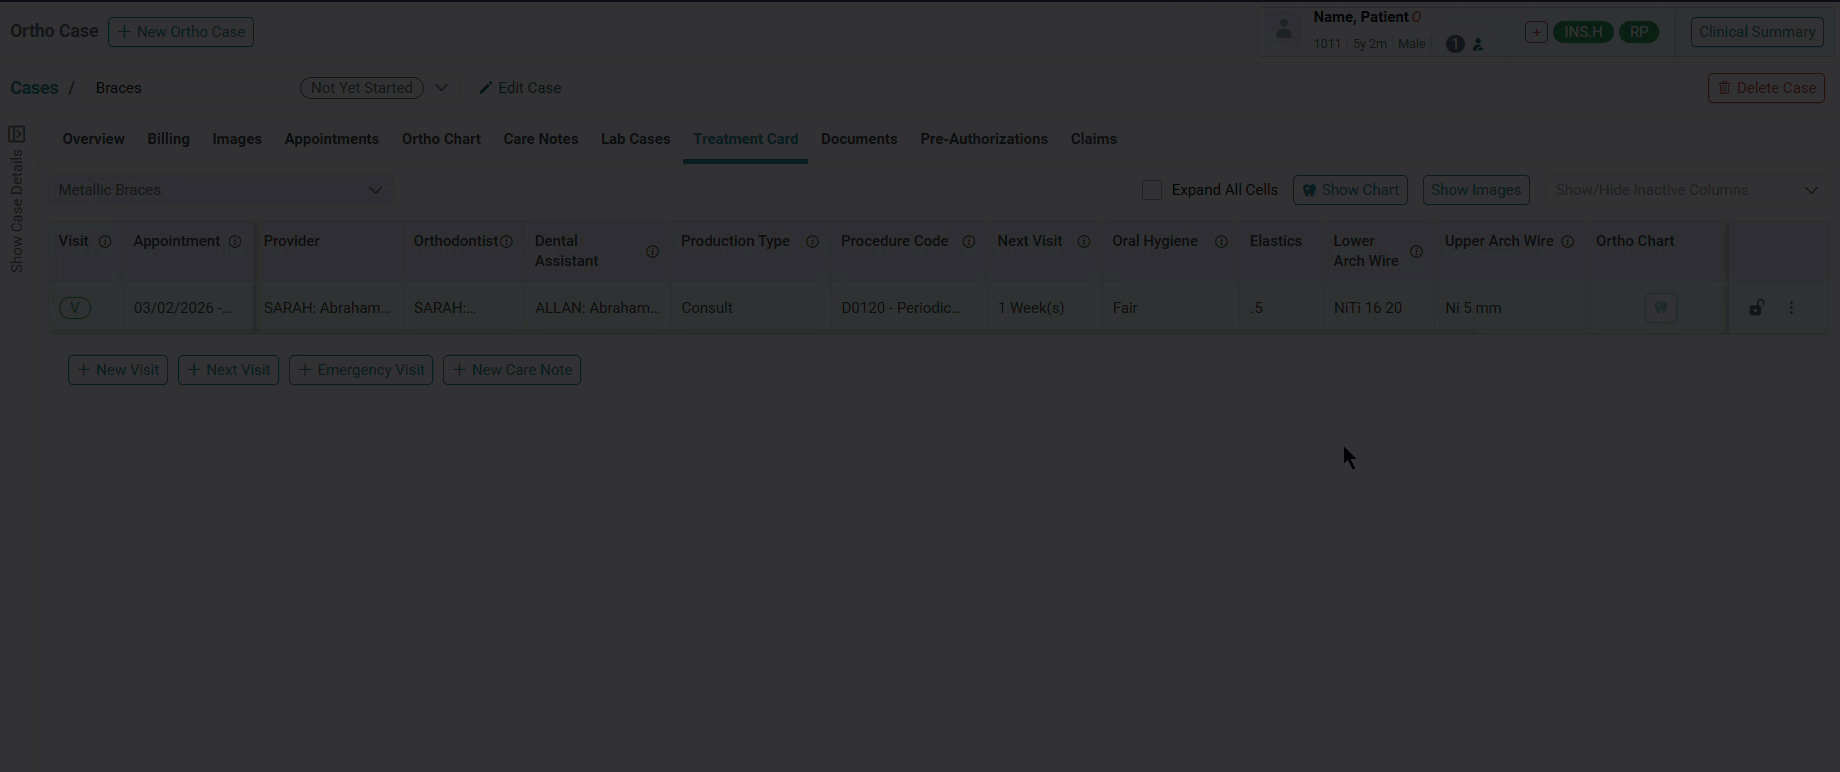
Task: Open Show/Hide Inactive Columns dropdown
Action: point(1686,190)
